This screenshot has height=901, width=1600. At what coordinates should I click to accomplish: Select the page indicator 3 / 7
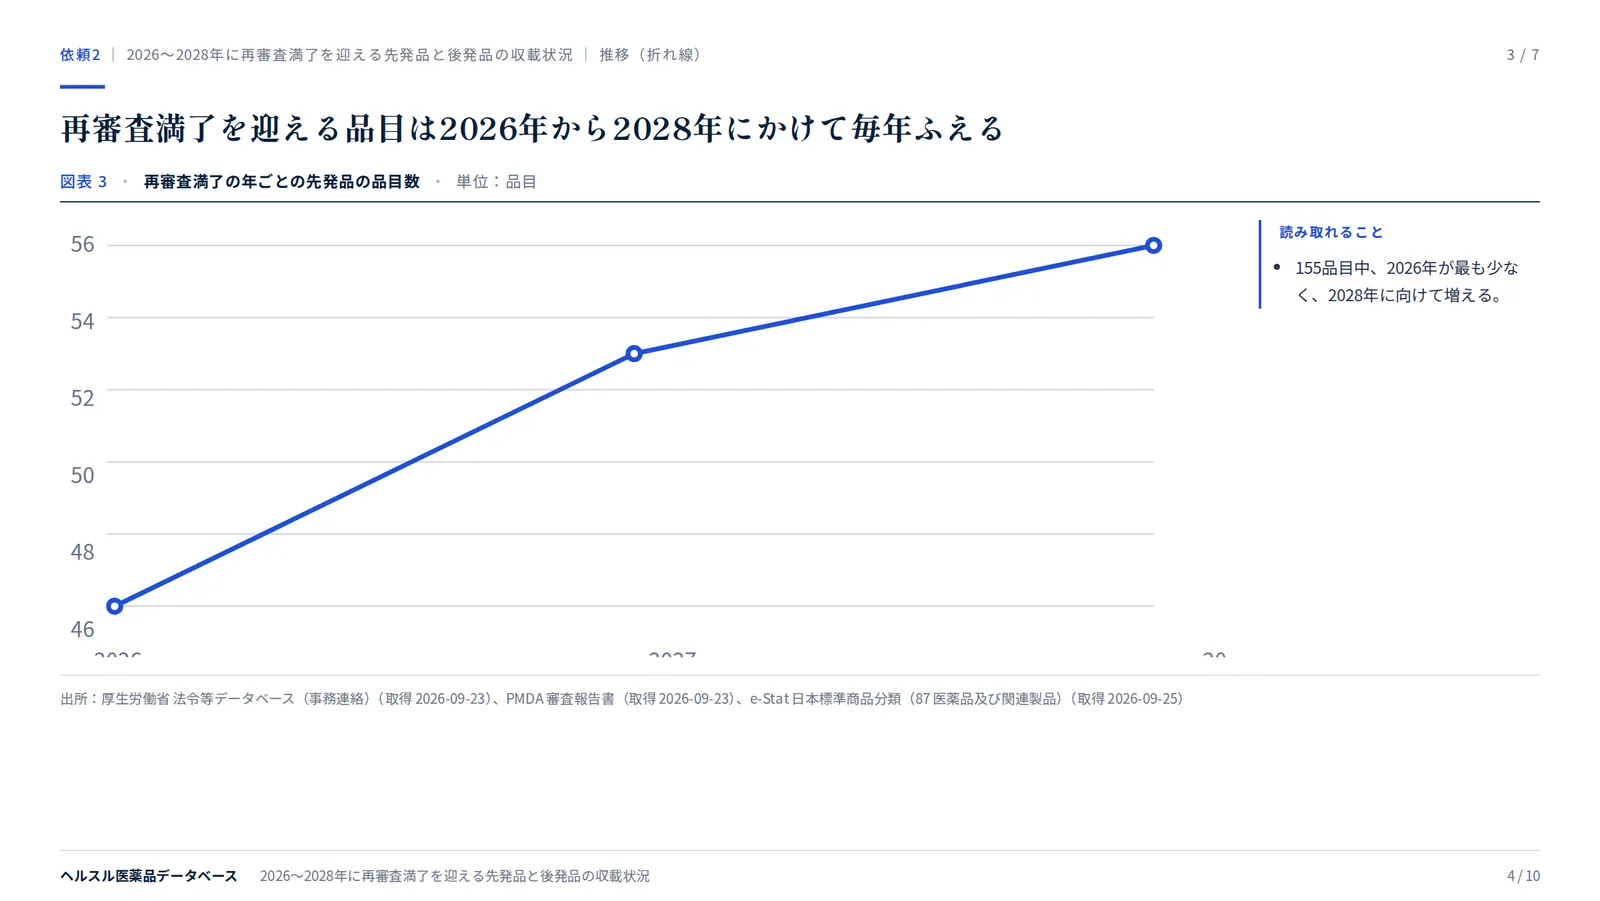(x=1522, y=55)
